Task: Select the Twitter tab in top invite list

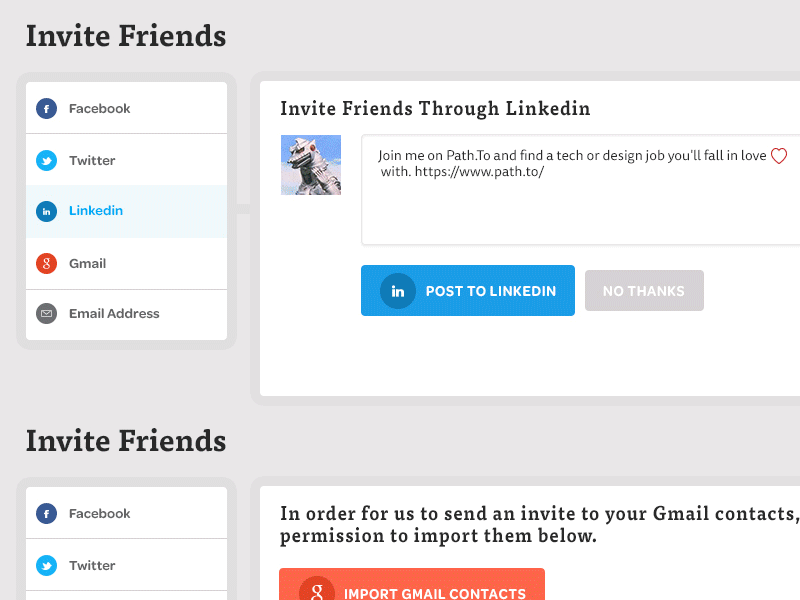Action: point(127,160)
